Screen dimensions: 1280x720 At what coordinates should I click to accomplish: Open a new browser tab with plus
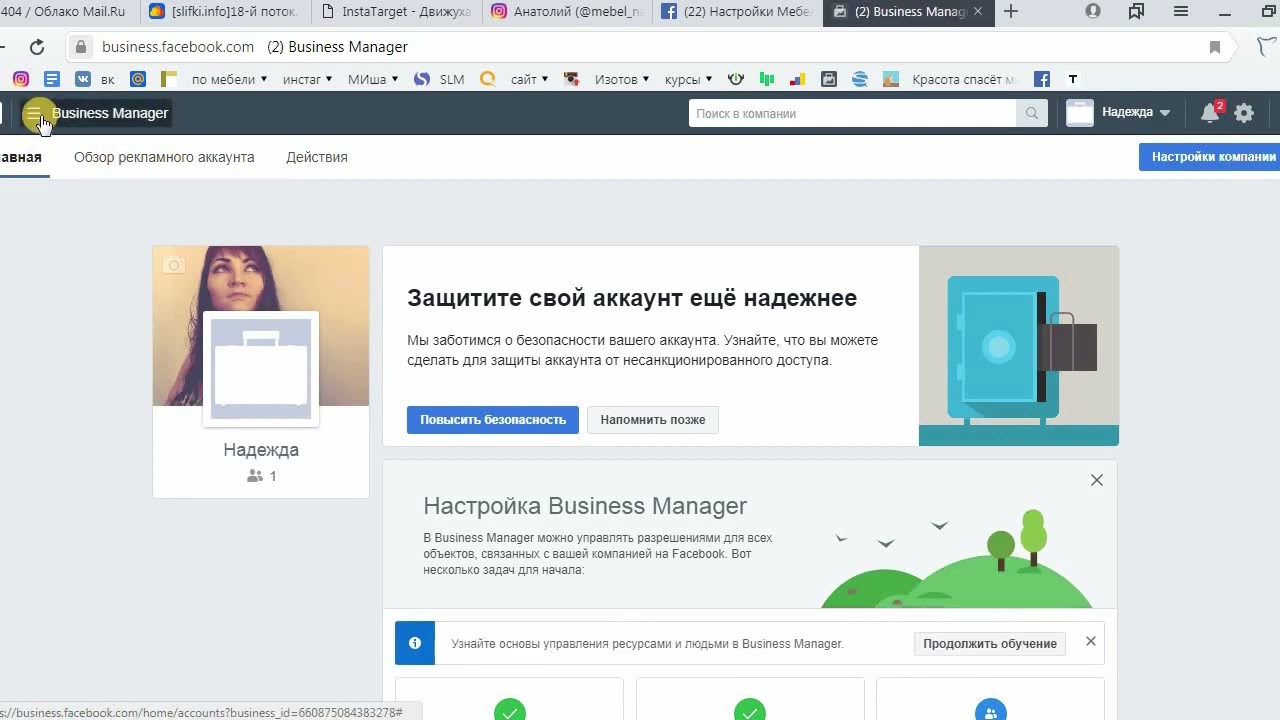[1011, 12]
